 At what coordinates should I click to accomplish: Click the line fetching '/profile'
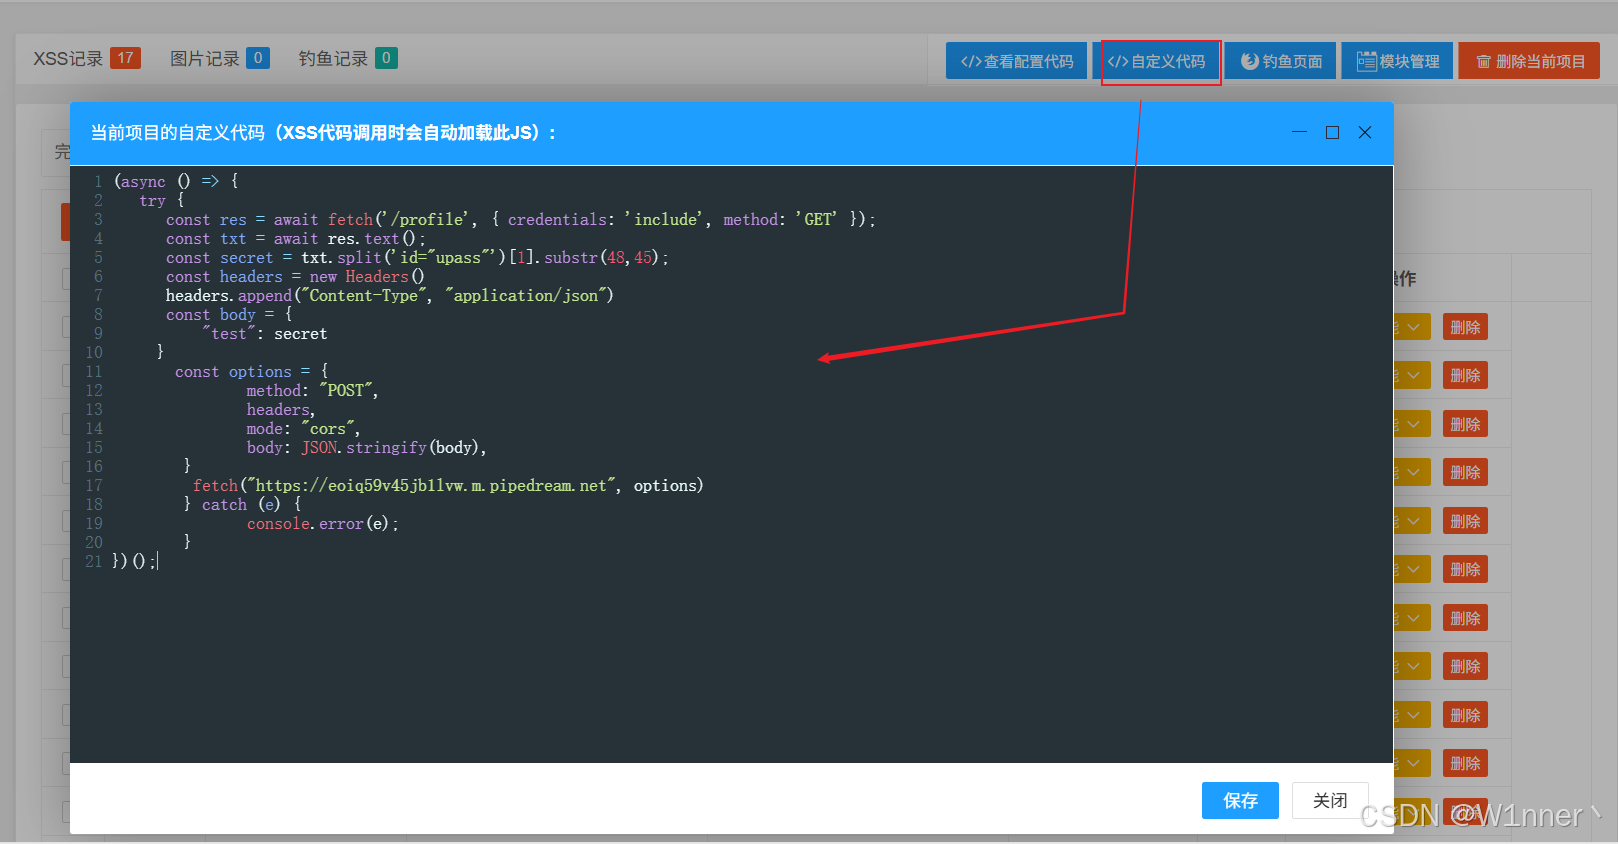pos(520,219)
